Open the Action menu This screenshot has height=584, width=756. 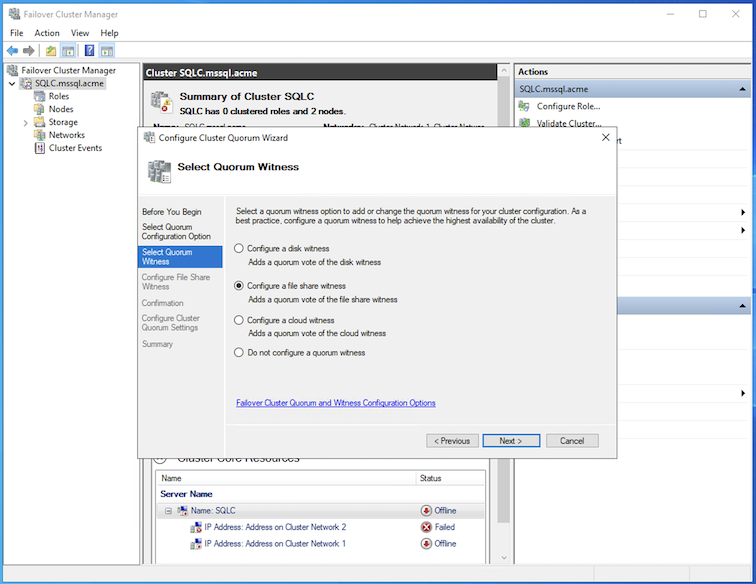[47, 33]
